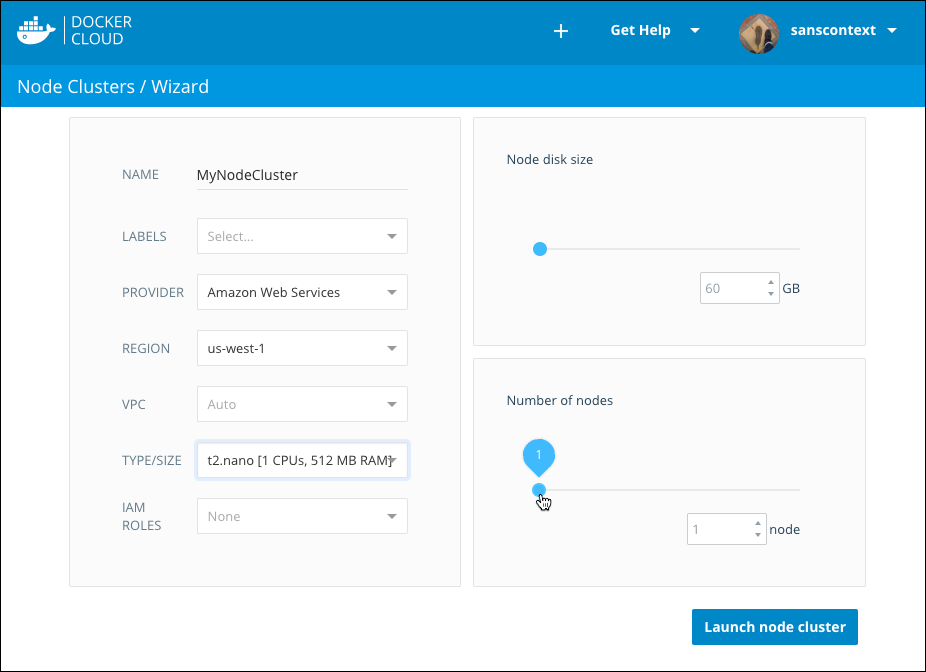Open the Provider dropdown
The width and height of the screenshot is (926, 672).
tap(302, 293)
